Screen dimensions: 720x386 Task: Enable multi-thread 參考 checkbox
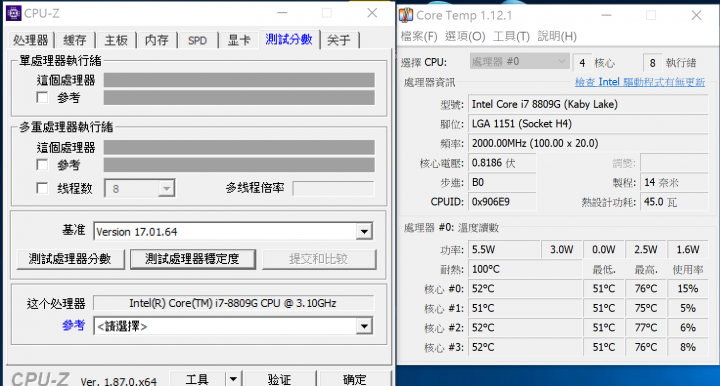[42, 165]
